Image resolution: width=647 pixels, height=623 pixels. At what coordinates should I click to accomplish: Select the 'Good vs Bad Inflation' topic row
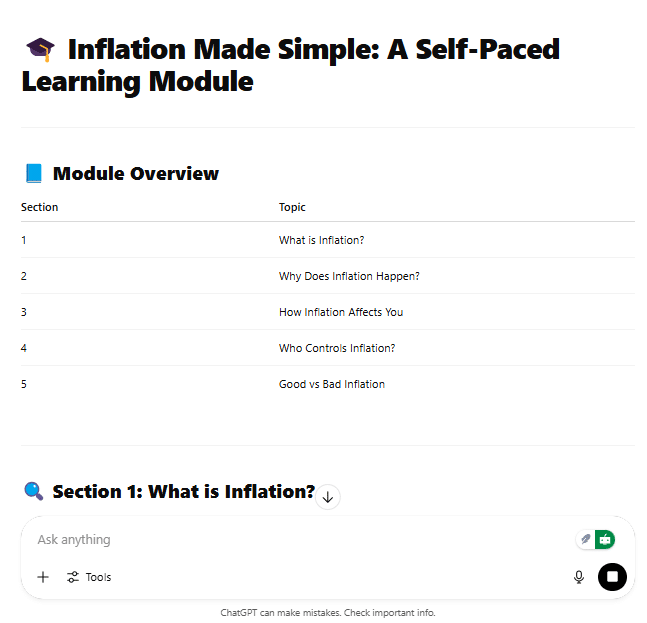[328, 384]
